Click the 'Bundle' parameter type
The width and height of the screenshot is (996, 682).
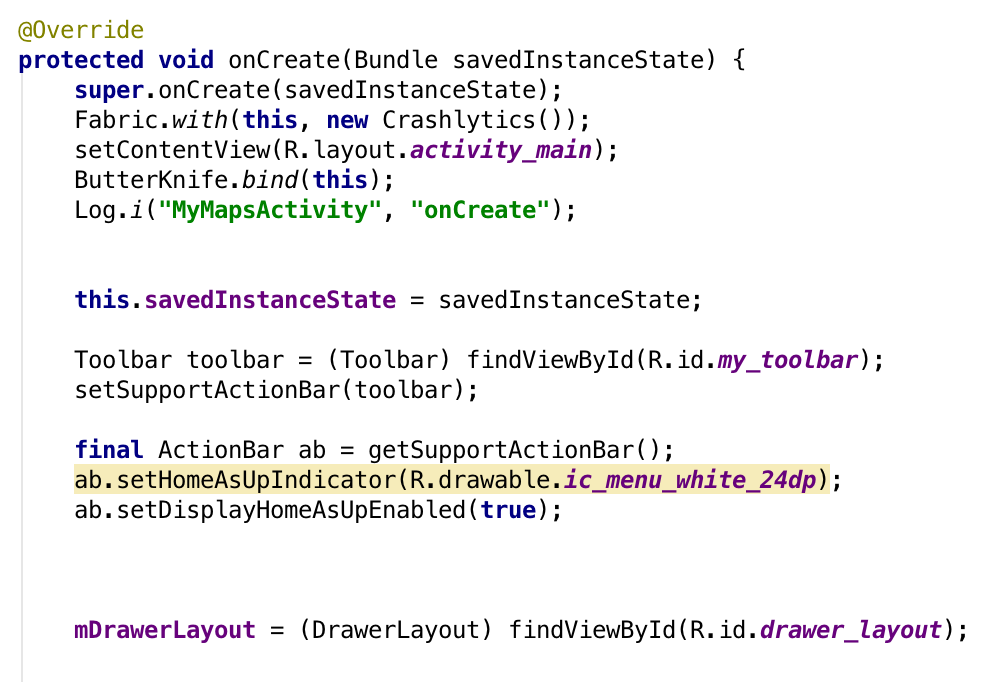pos(396,60)
